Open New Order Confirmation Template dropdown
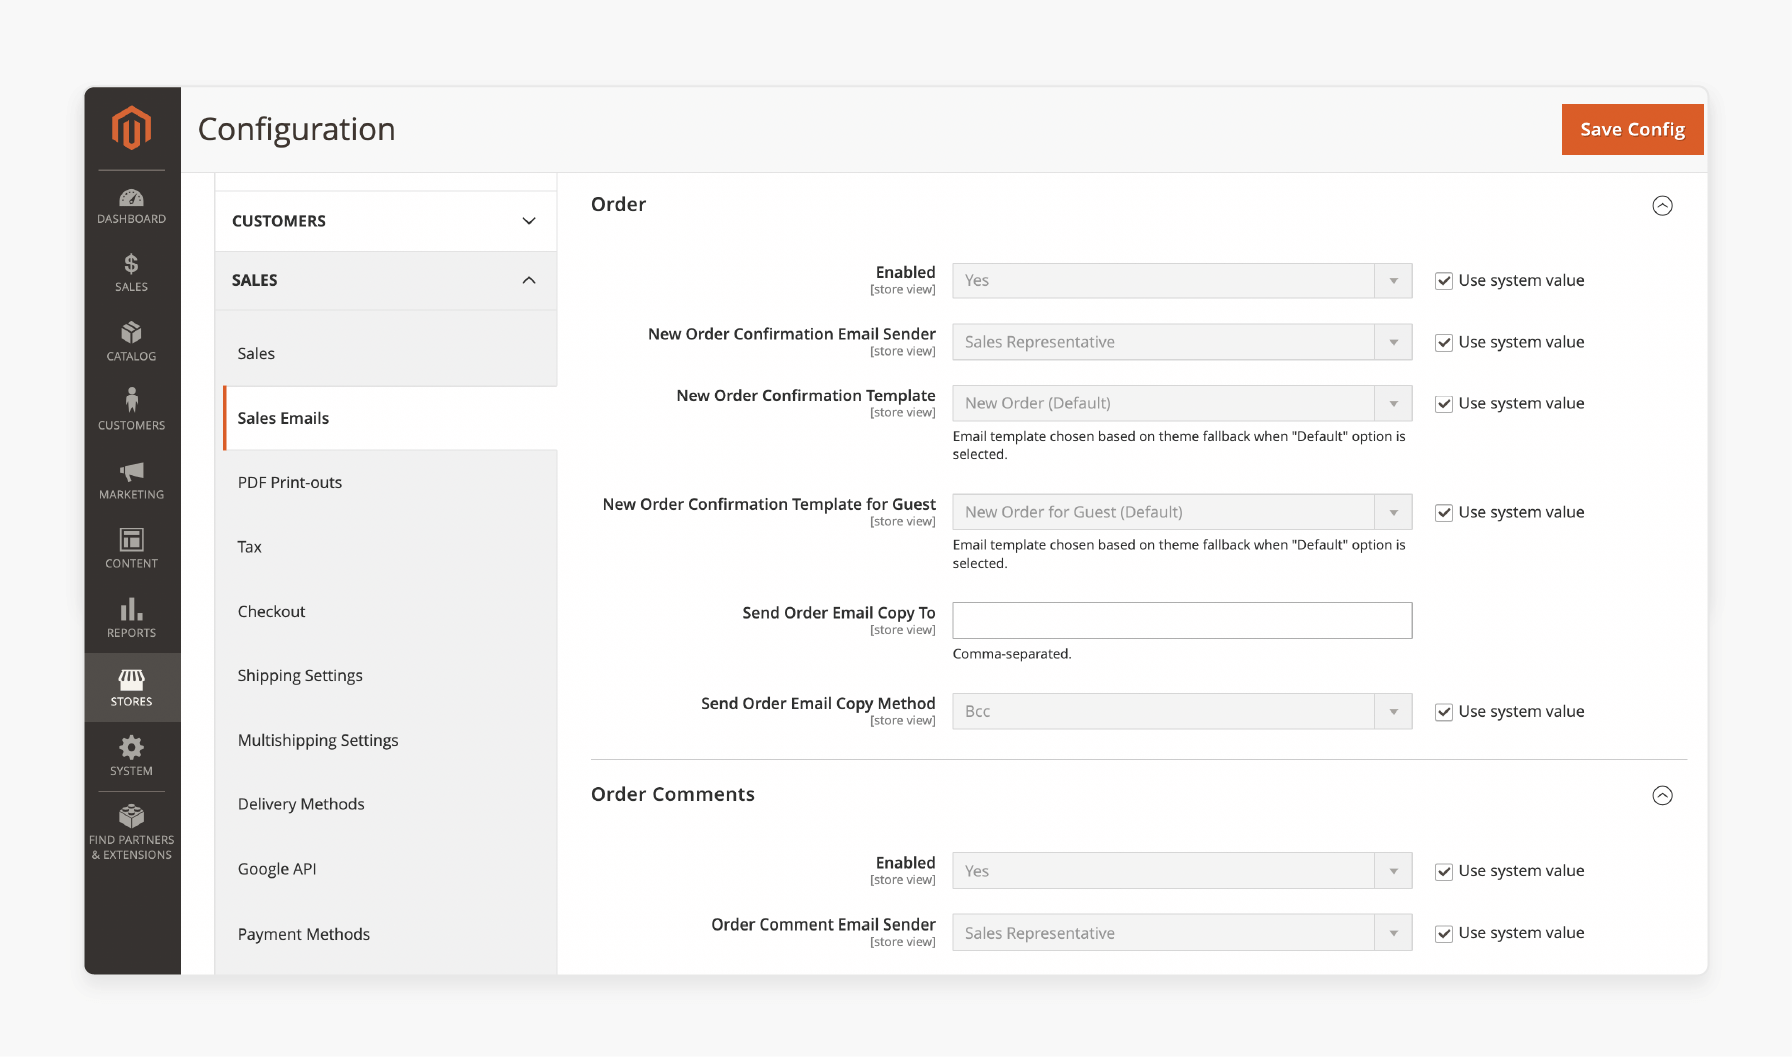The width and height of the screenshot is (1792, 1057). pos(1182,404)
